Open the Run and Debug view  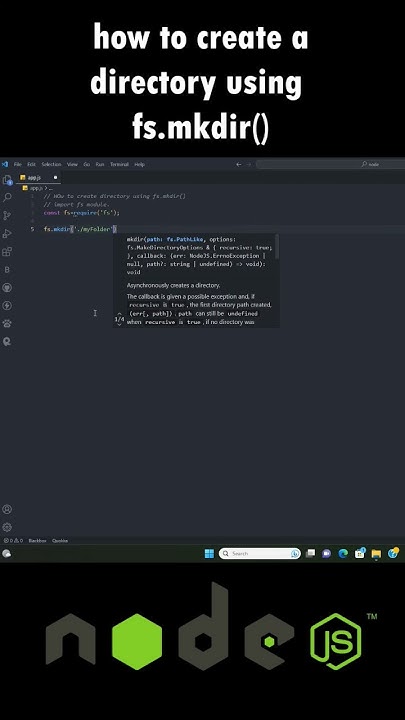tap(7, 234)
